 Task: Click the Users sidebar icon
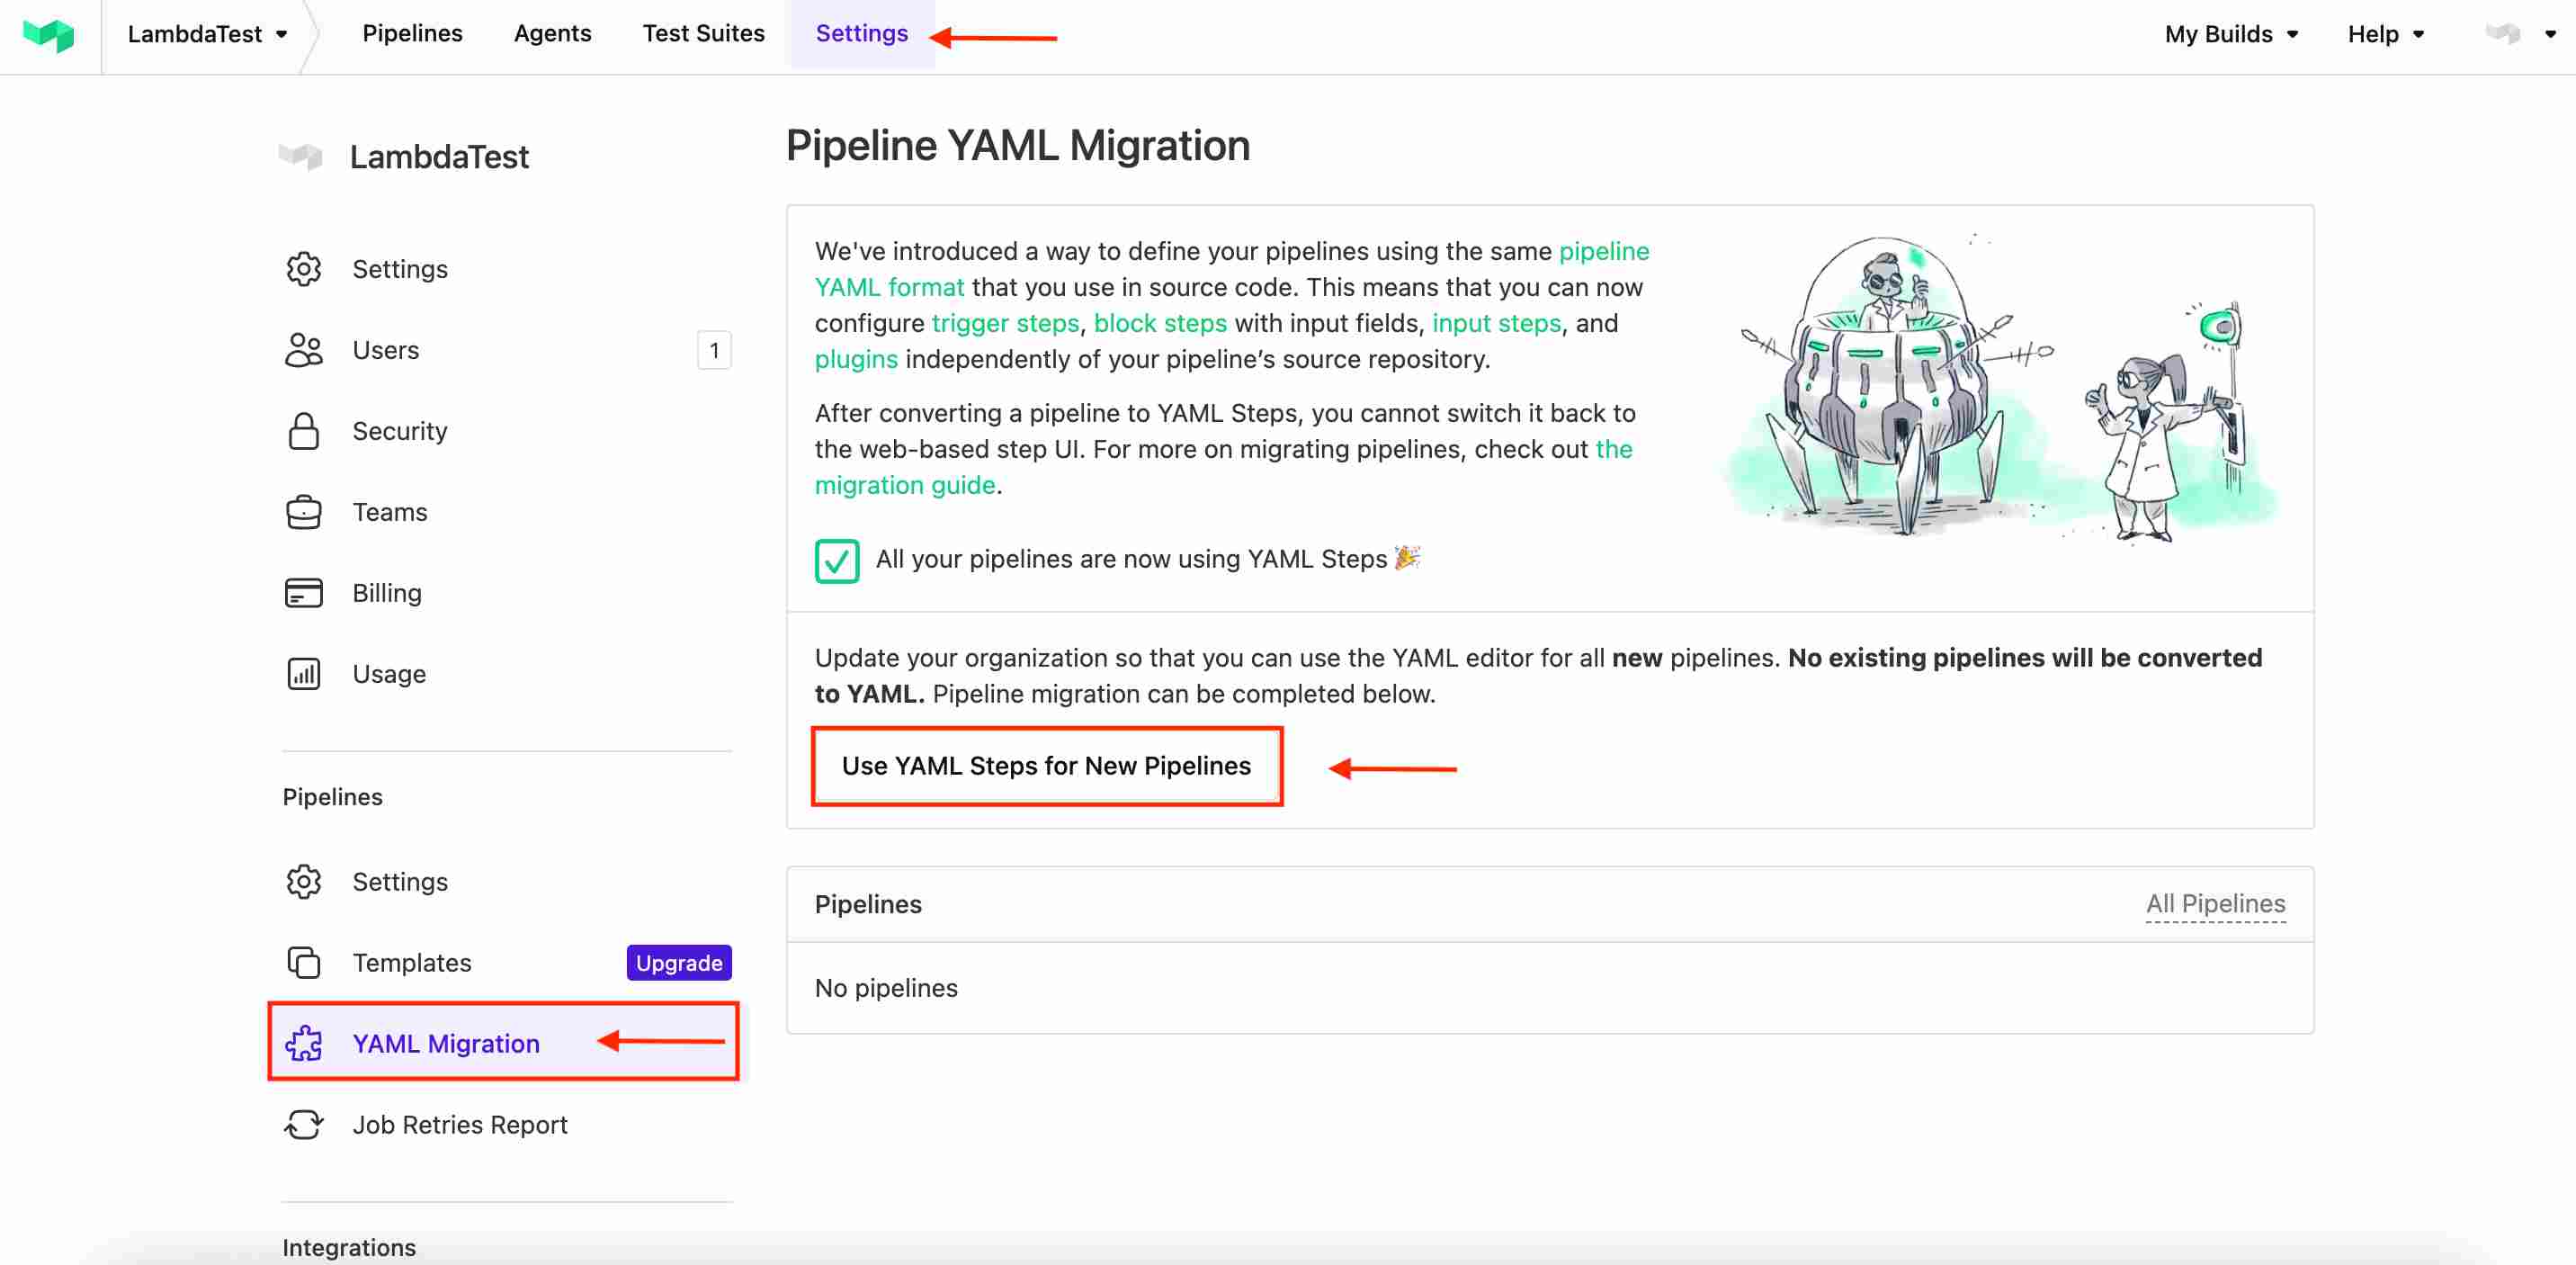pyautogui.click(x=303, y=350)
